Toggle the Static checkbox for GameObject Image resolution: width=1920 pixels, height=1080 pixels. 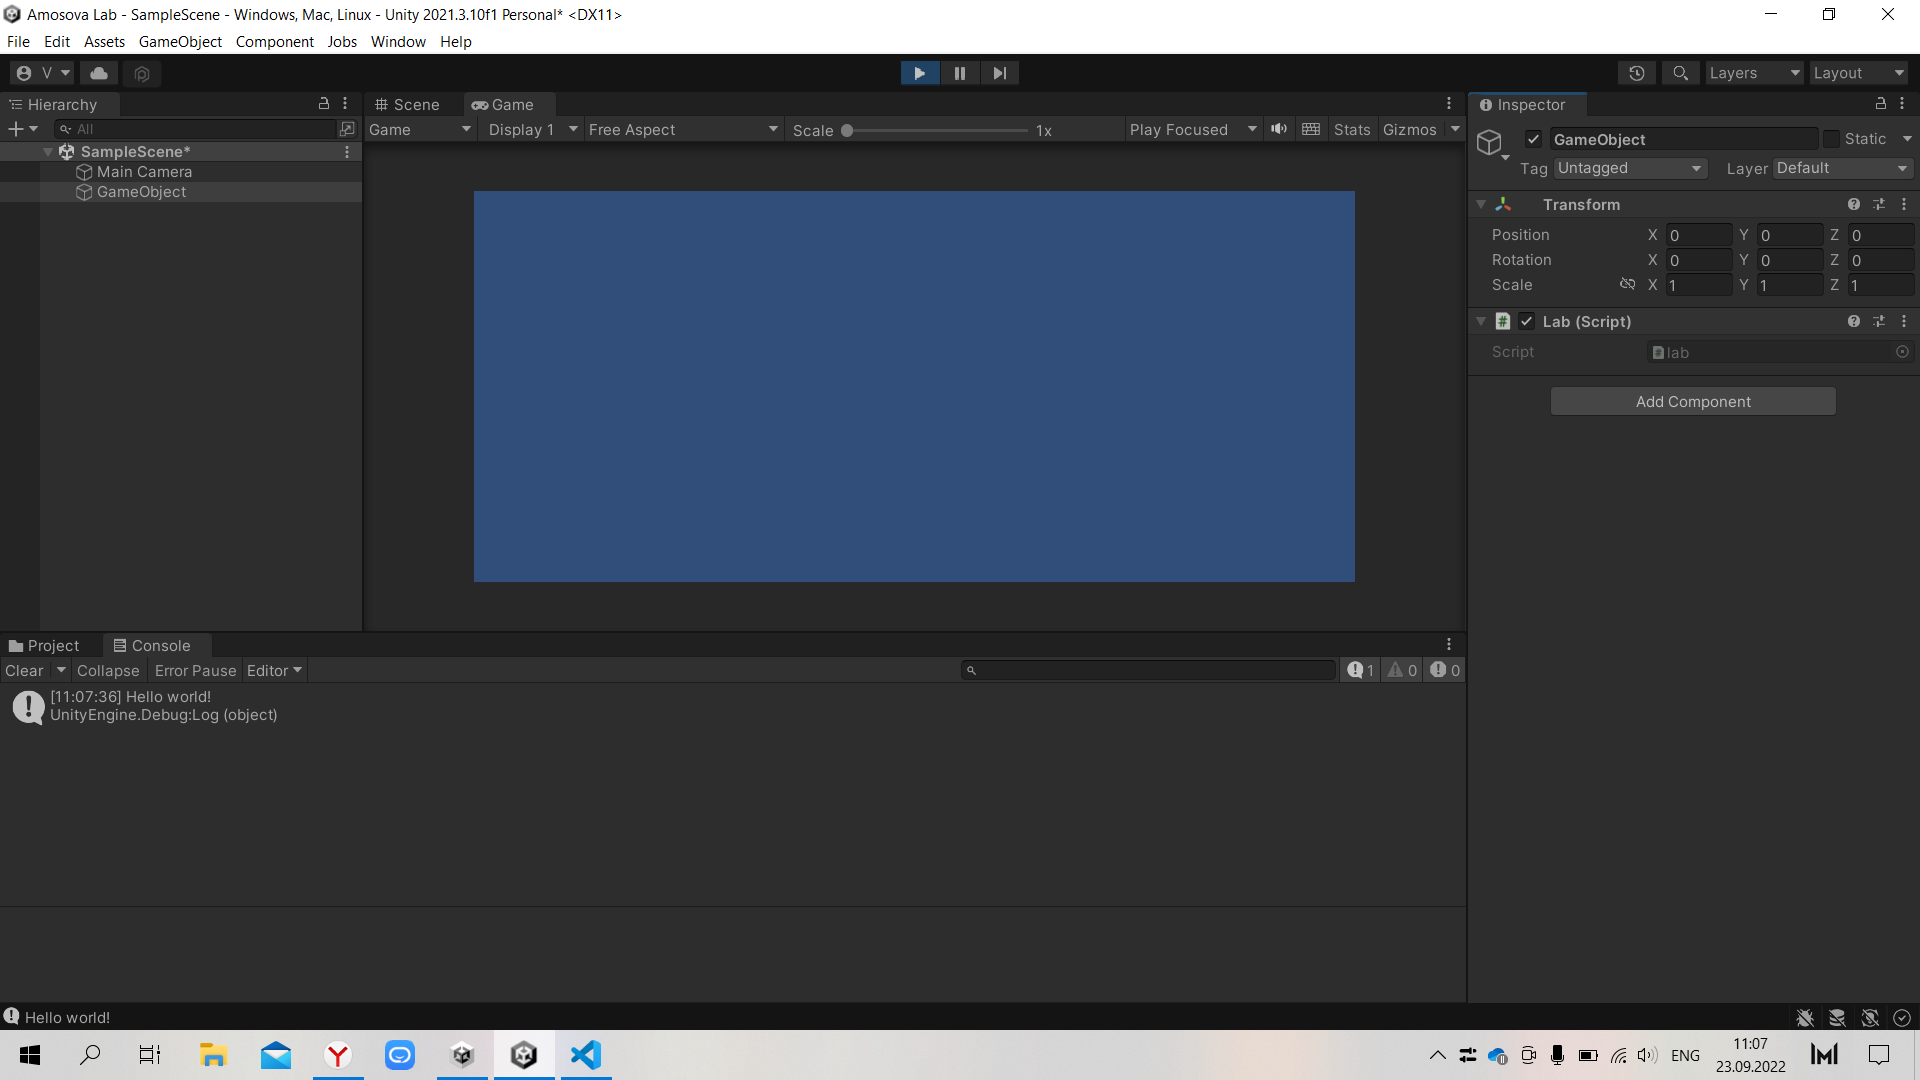1832,138
